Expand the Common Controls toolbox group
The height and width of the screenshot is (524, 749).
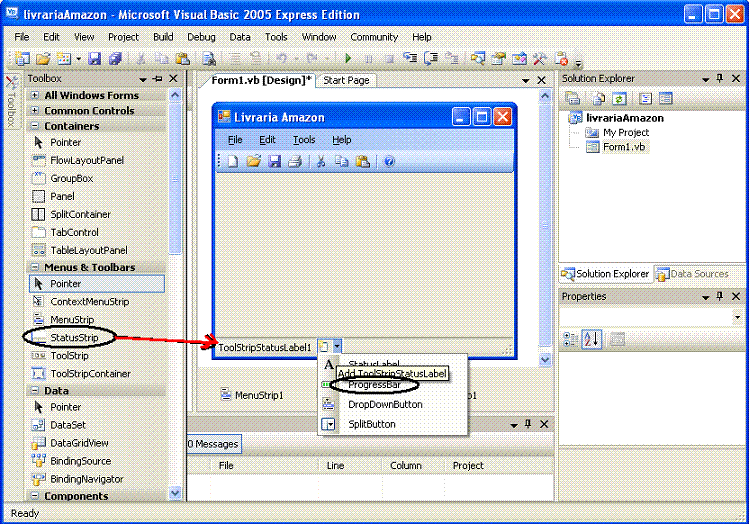pos(35,110)
